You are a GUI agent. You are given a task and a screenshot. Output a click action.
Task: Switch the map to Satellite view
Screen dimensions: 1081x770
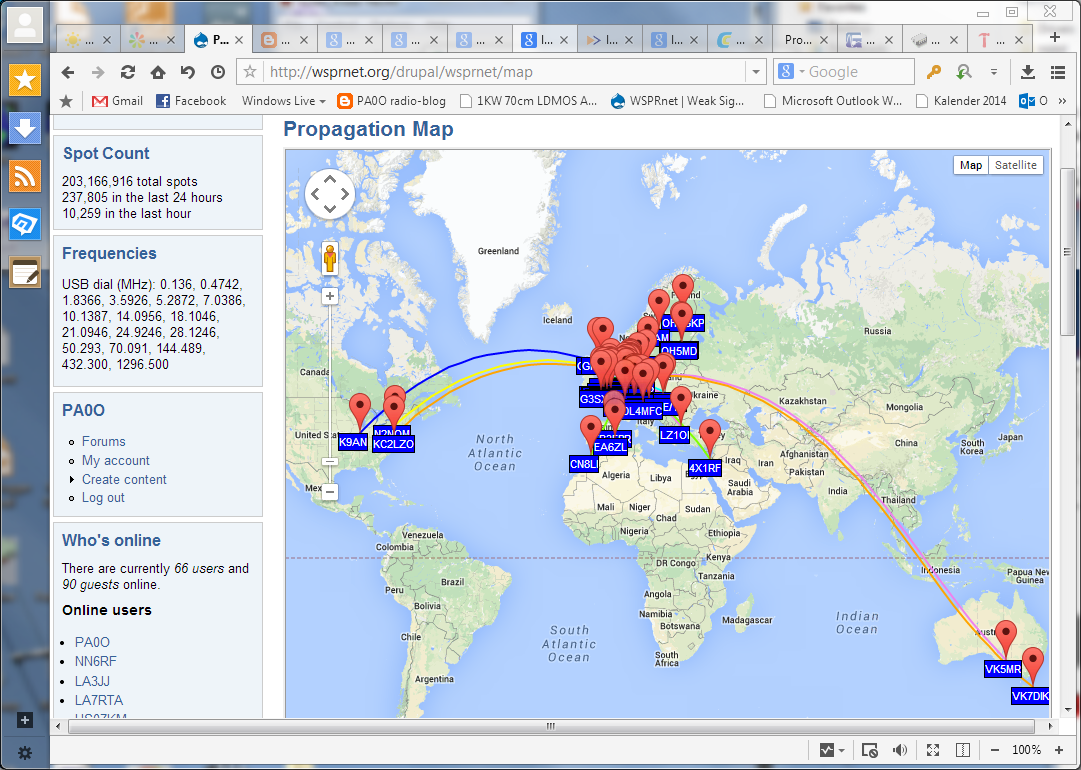coord(1016,165)
